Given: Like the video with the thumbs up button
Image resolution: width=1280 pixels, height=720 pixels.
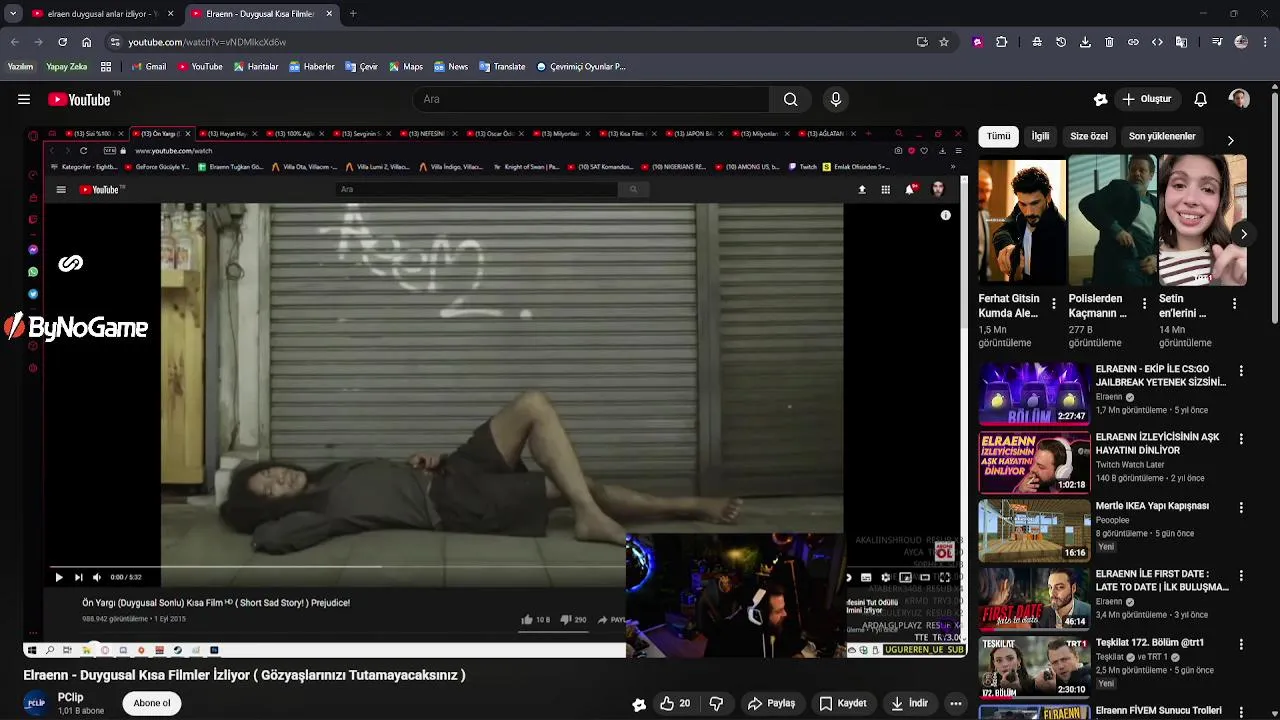Looking at the screenshot, I should click(x=675, y=703).
